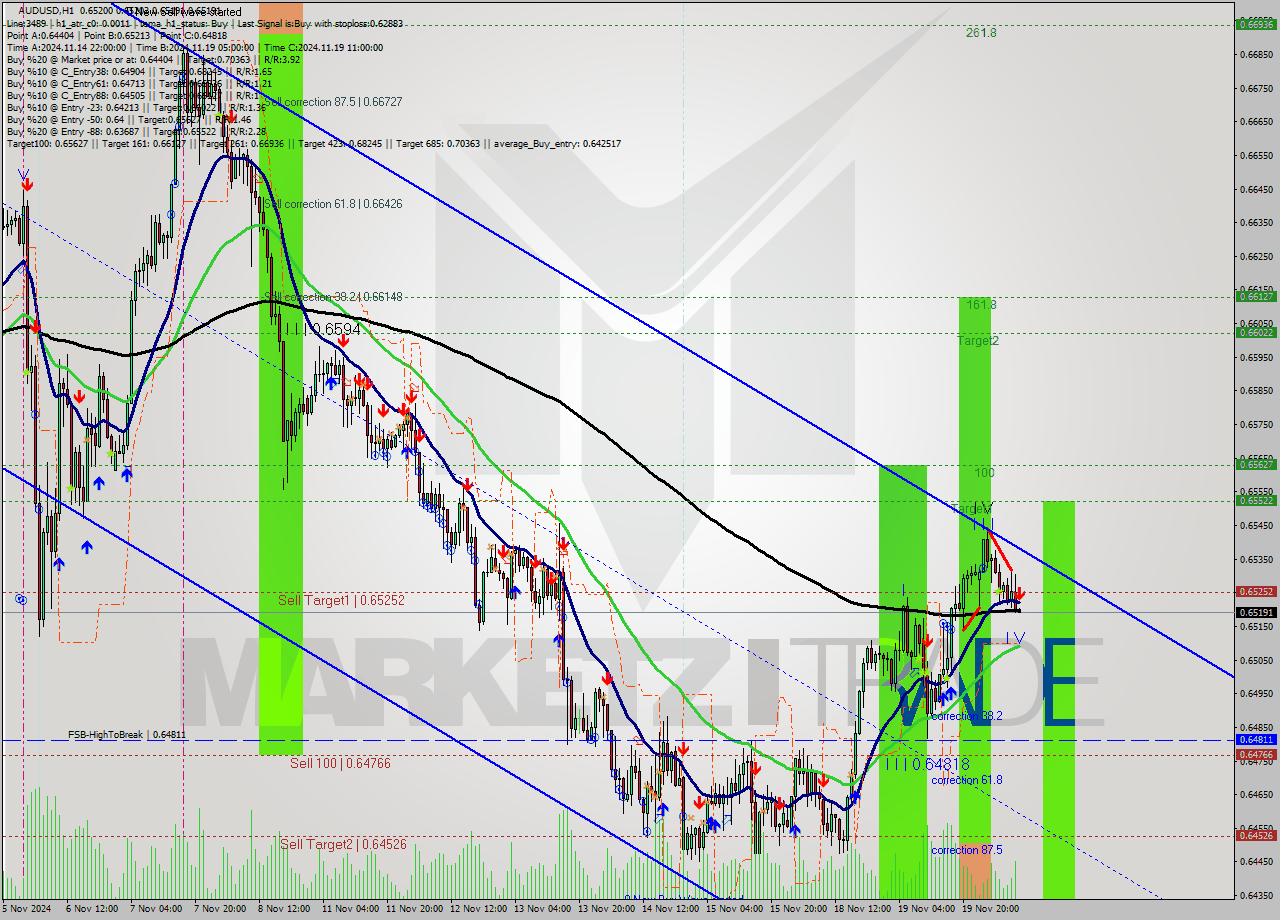
Task: Click the green '161.8' level label
Action: tap(981, 304)
